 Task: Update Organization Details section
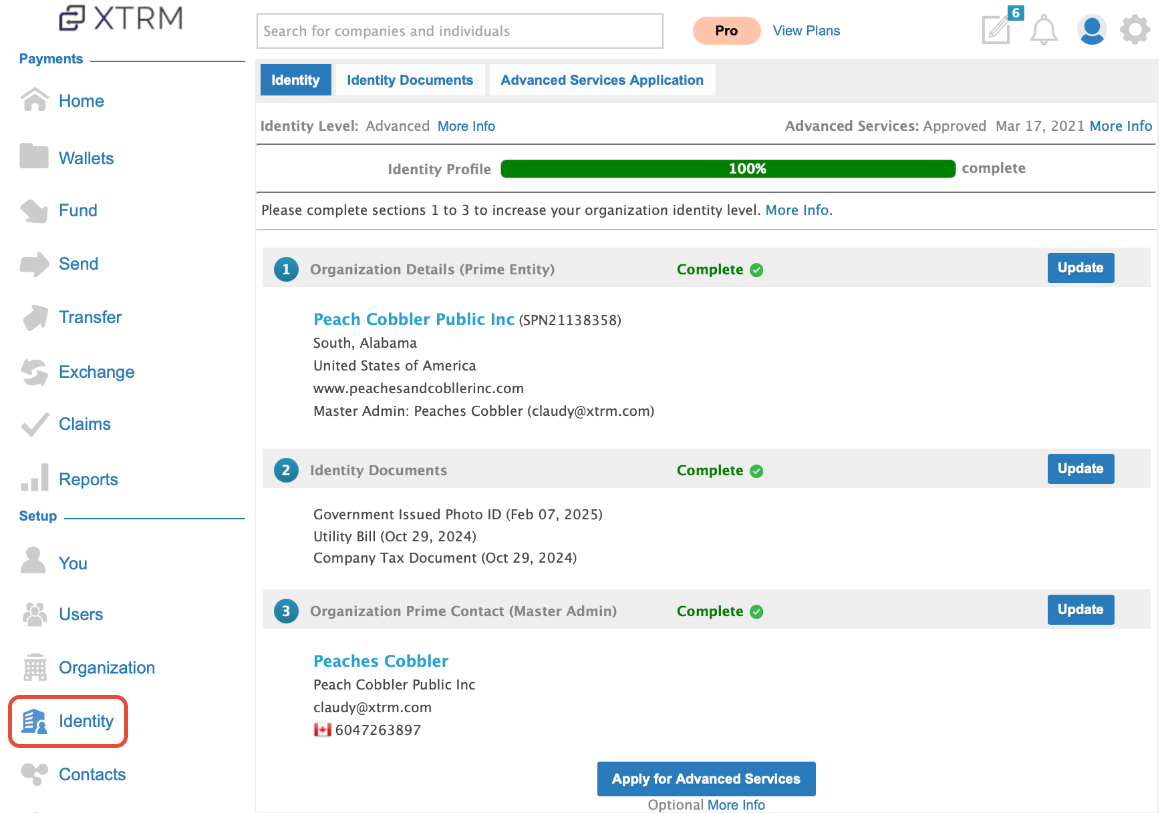(1080, 268)
